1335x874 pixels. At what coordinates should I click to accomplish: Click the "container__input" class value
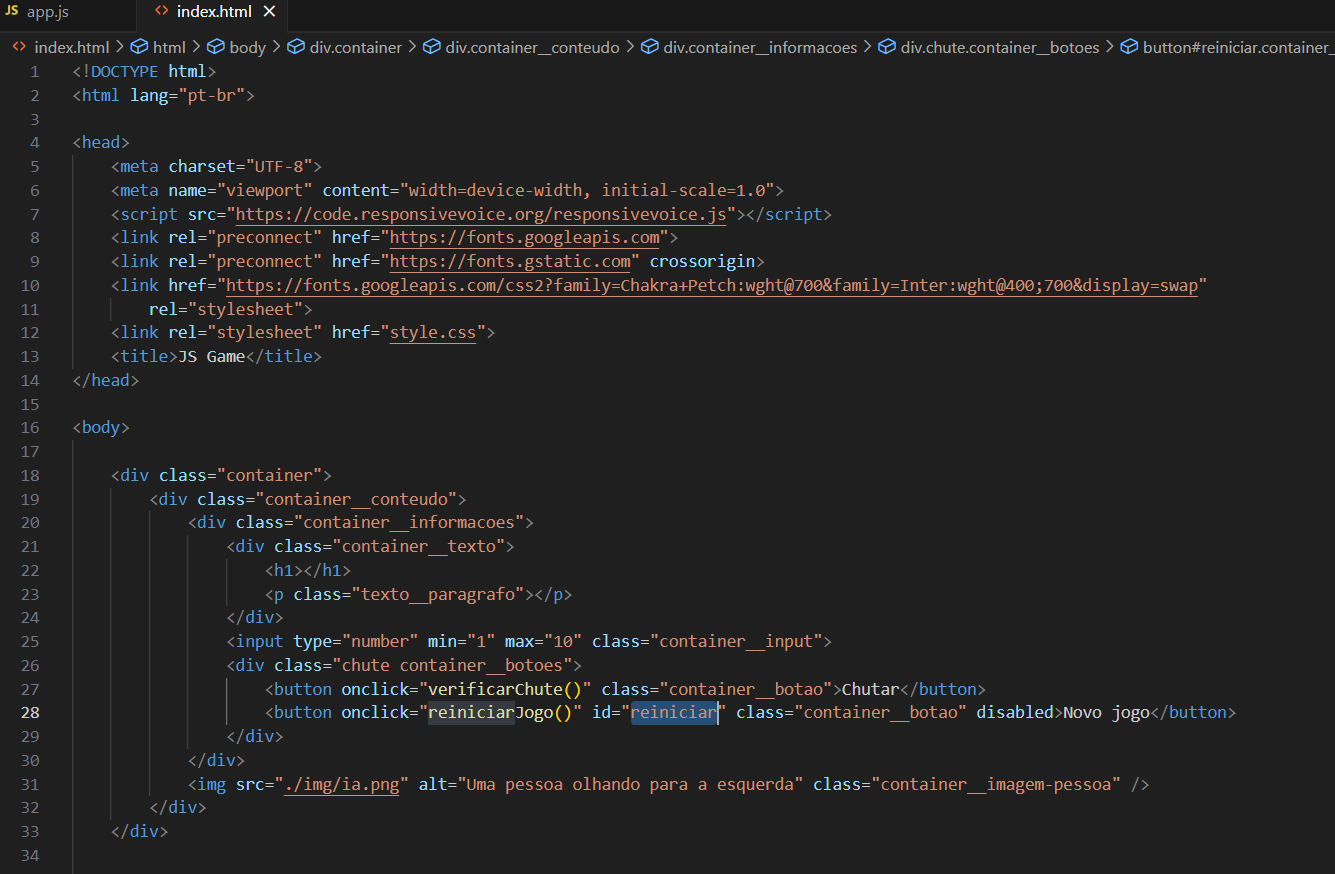(737, 641)
